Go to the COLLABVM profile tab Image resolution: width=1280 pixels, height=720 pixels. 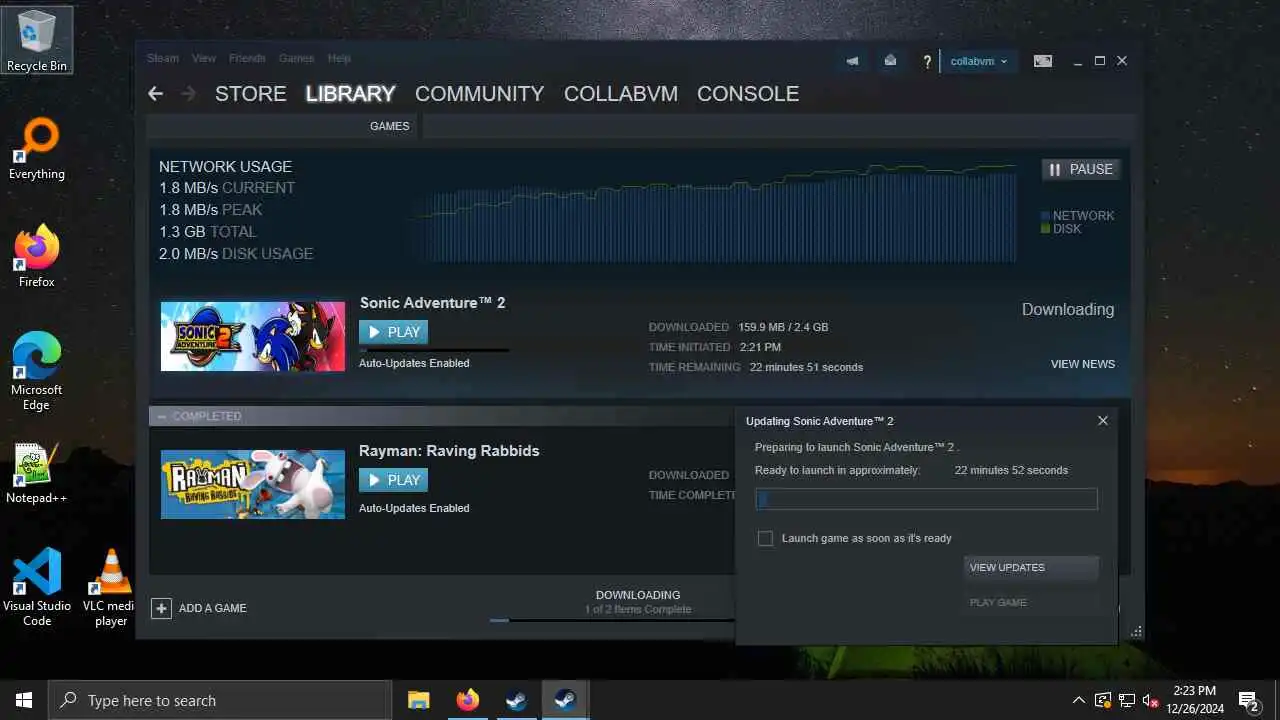(621, 93)
